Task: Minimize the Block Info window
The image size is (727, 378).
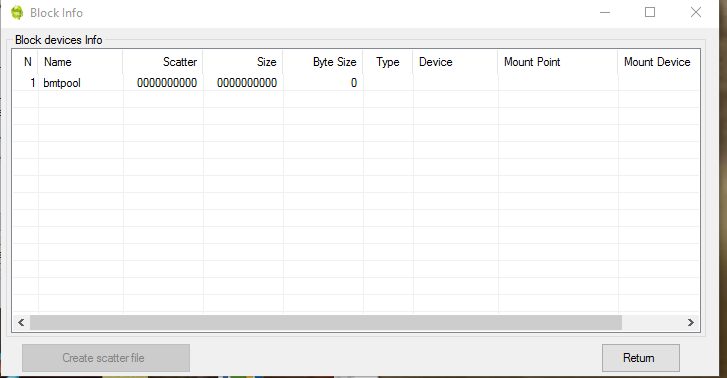Action: pos(605,13)
